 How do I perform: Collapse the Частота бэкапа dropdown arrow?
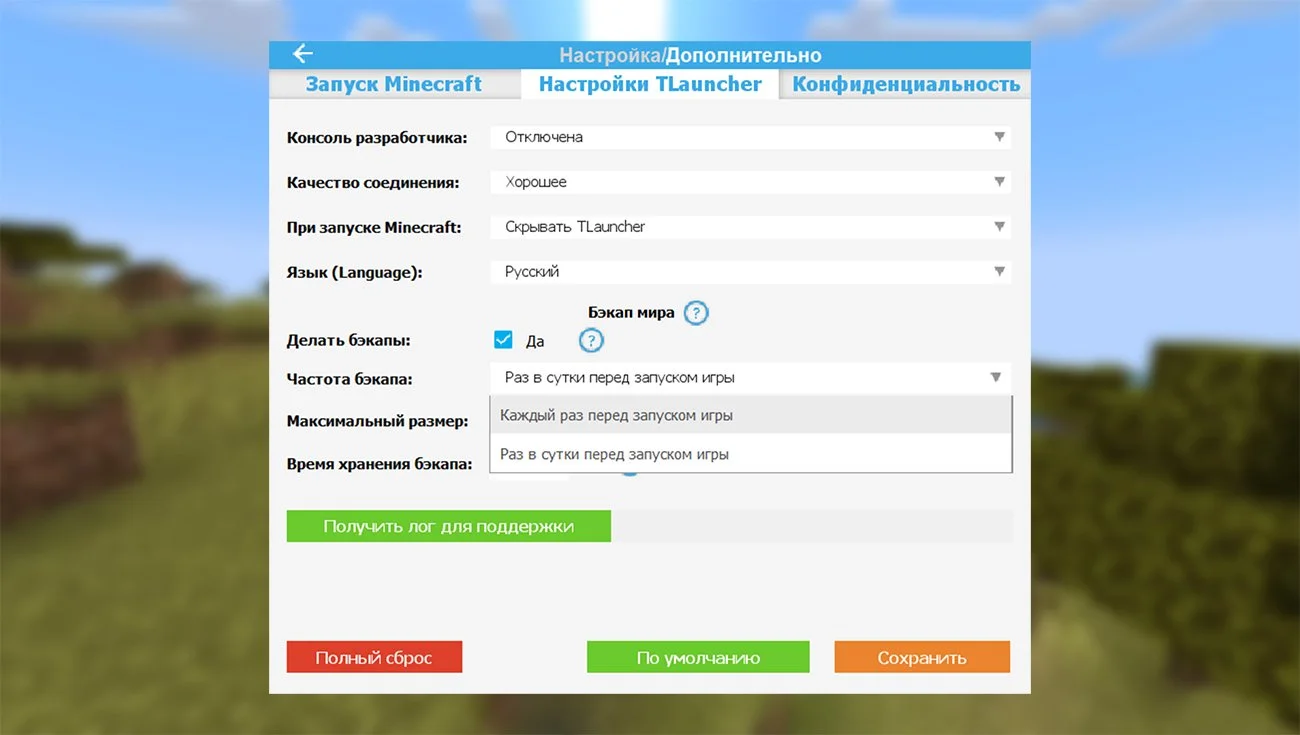[x=996, y=378]
